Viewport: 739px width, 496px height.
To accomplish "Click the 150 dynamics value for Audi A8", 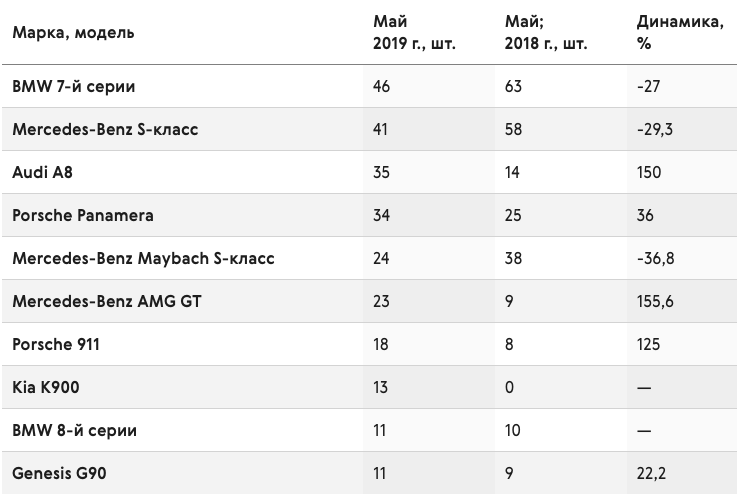I will click(649, 172).
